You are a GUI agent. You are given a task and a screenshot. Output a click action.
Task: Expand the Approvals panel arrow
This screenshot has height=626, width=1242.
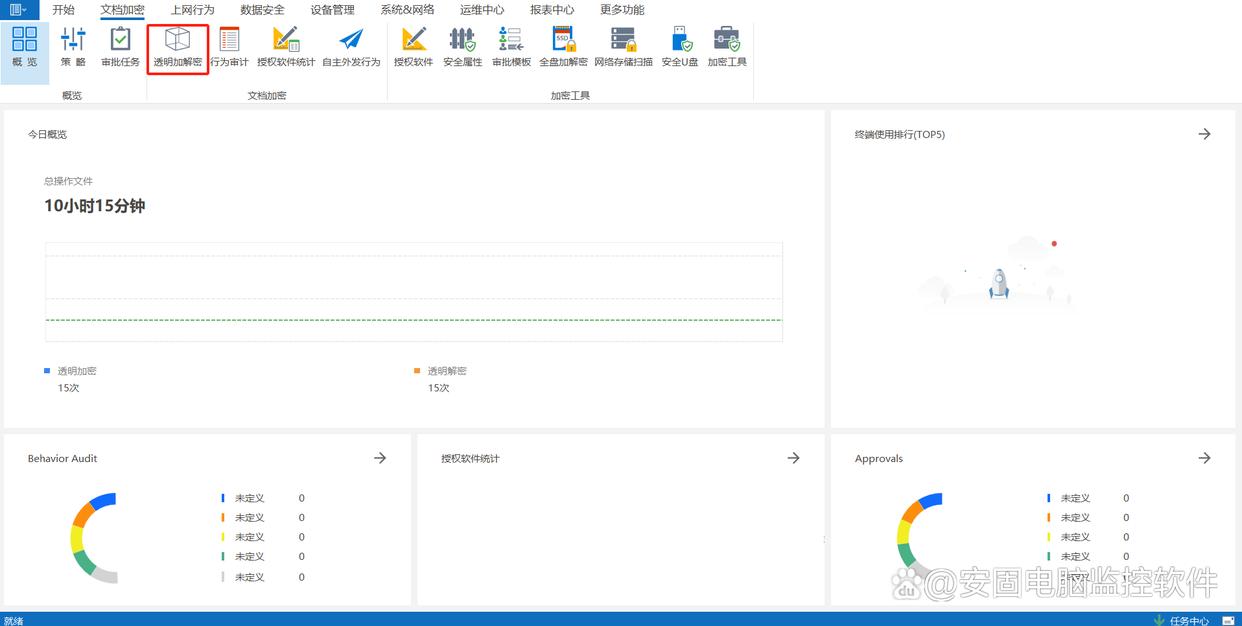coord(1204,458)
